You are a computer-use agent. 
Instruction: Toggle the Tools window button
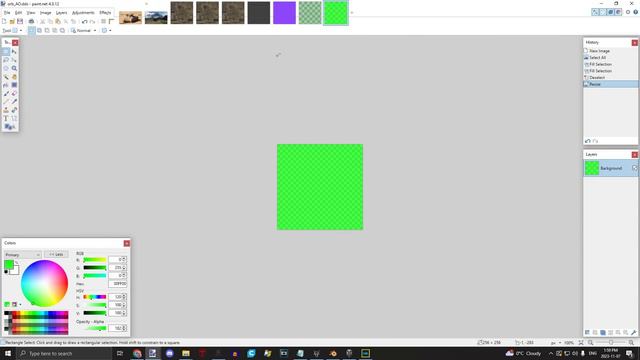pyautogui.click(x=595, y=12)
